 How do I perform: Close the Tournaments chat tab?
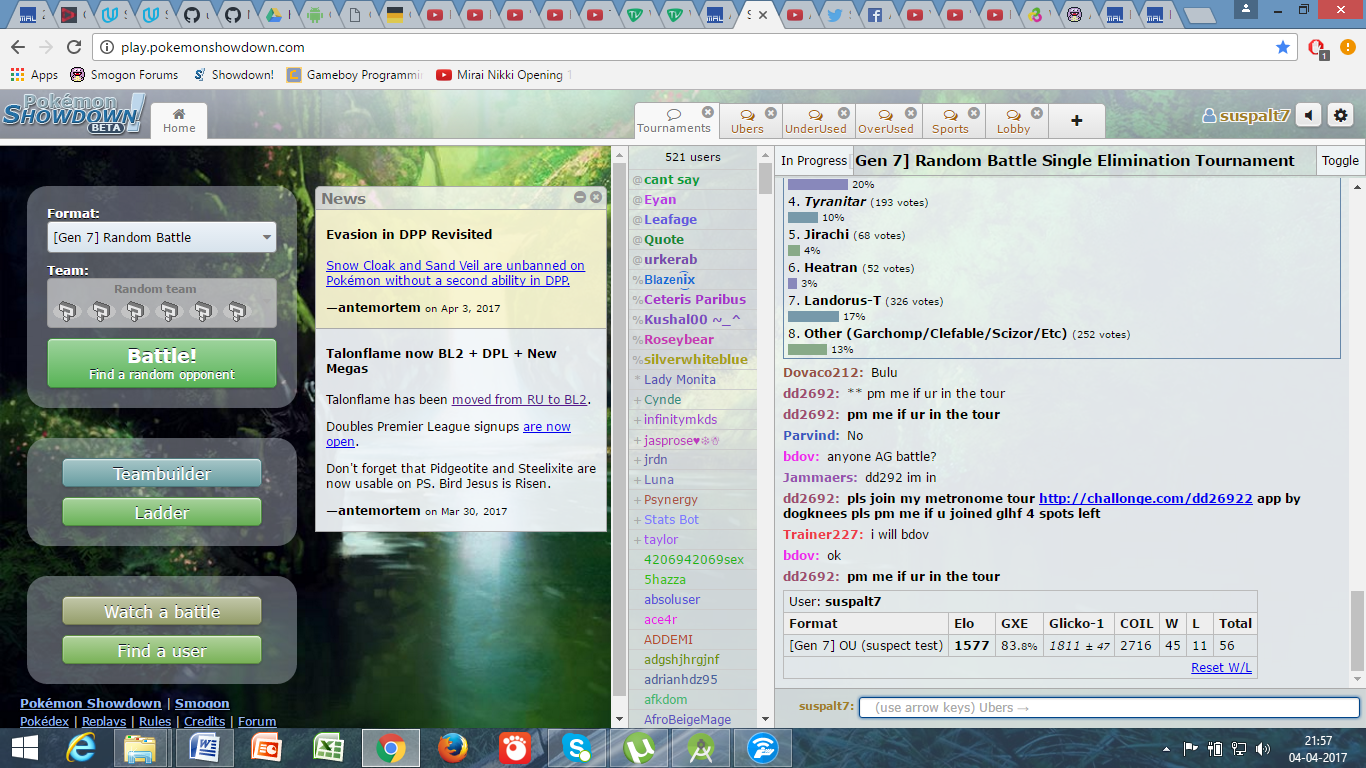[708, 113]
